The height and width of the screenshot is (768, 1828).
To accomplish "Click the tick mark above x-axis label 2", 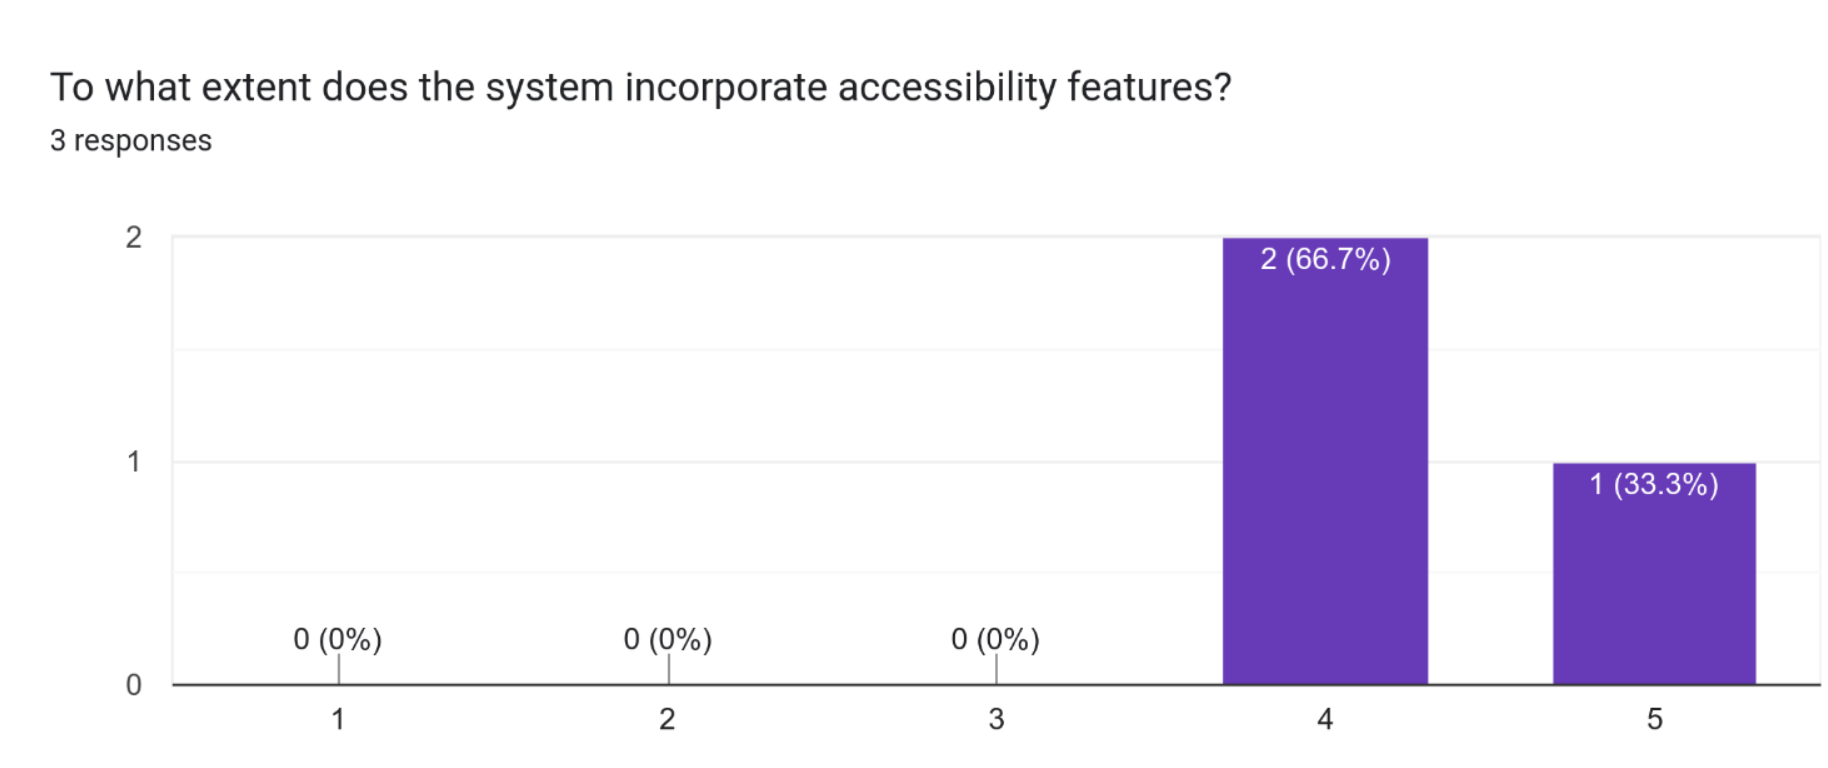I will (x=668, y=669).
